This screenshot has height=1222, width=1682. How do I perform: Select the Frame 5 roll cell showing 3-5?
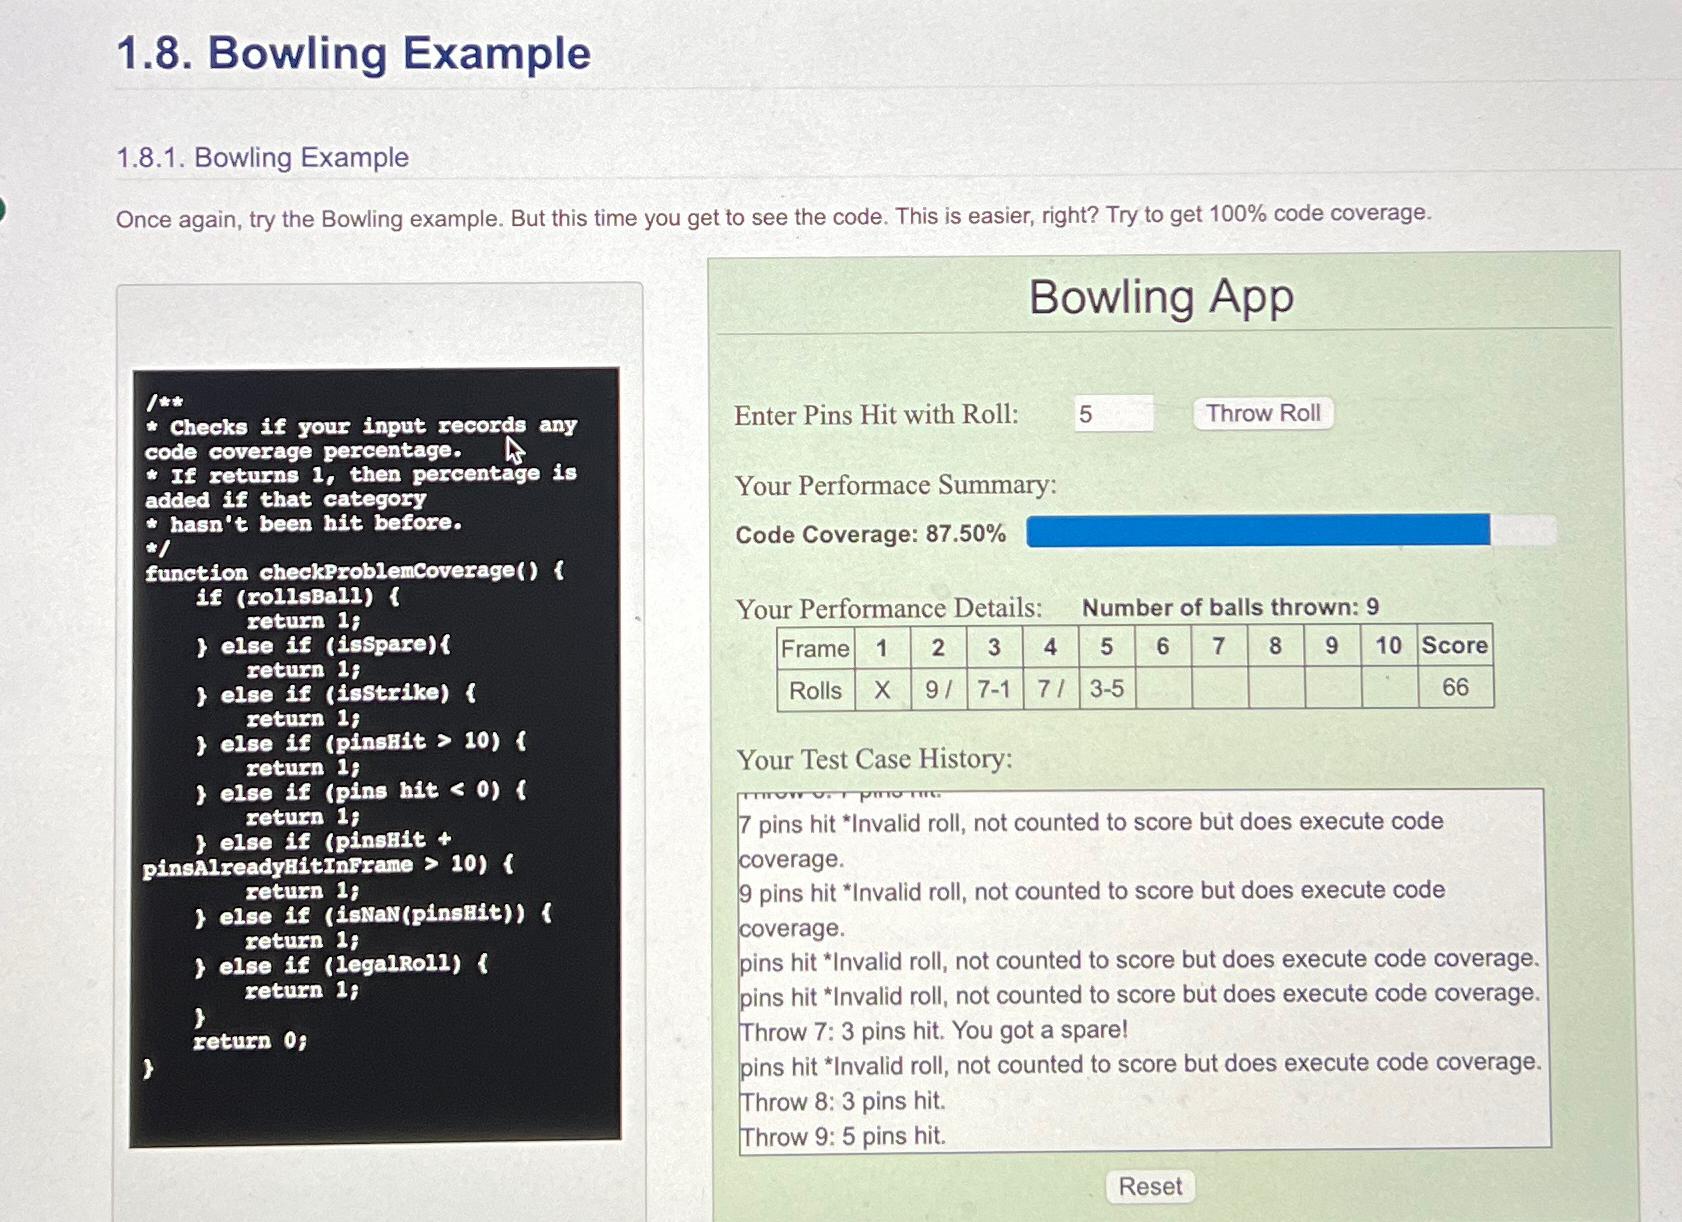[x=1106, y=689]
